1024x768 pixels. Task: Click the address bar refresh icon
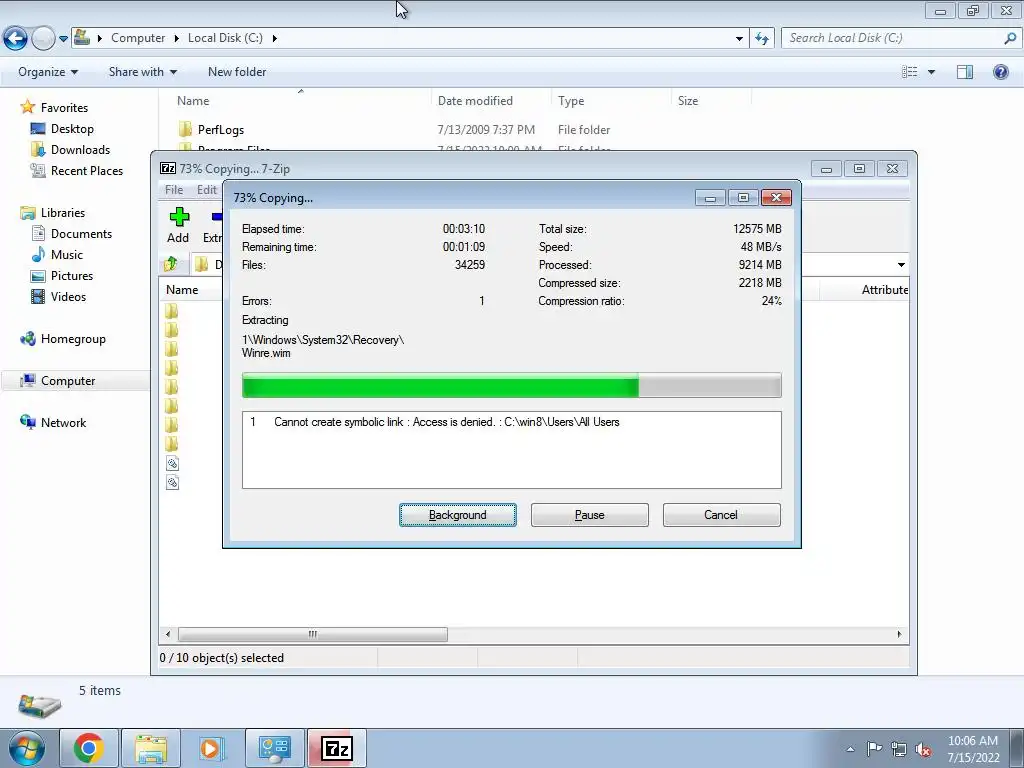762,39
